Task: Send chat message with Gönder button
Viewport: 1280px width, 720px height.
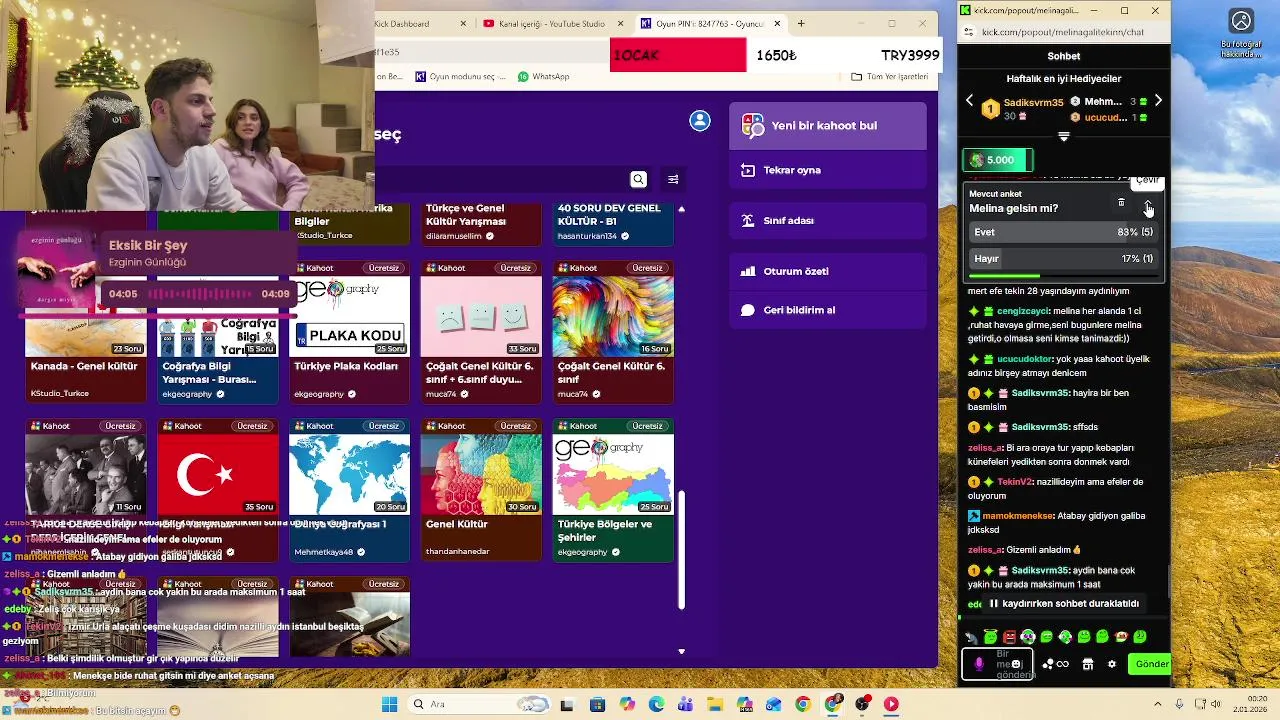Action: pyautogui.click(x=1149, y=664)
